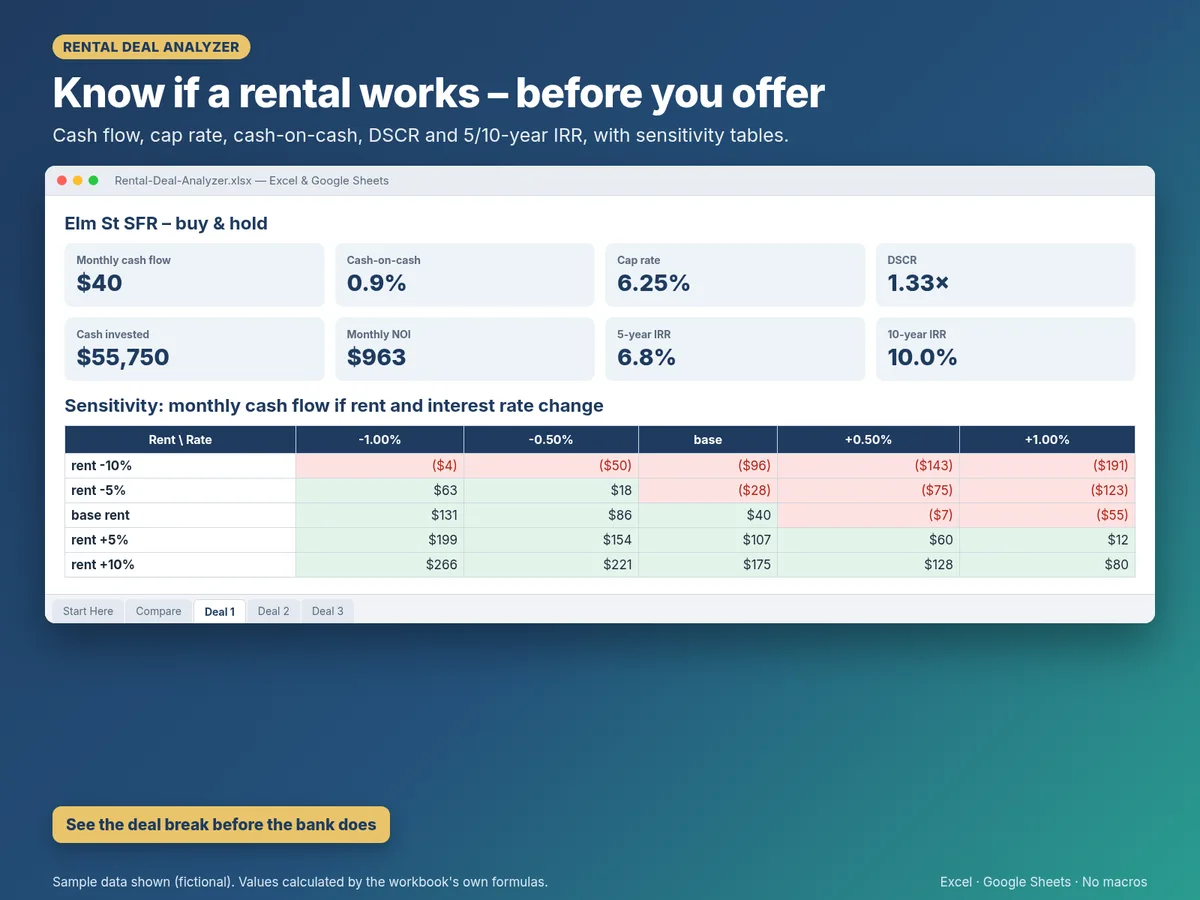Screen dimensions: 1200x900
Task: Click the ($143) cell
Action: (868, 466)
